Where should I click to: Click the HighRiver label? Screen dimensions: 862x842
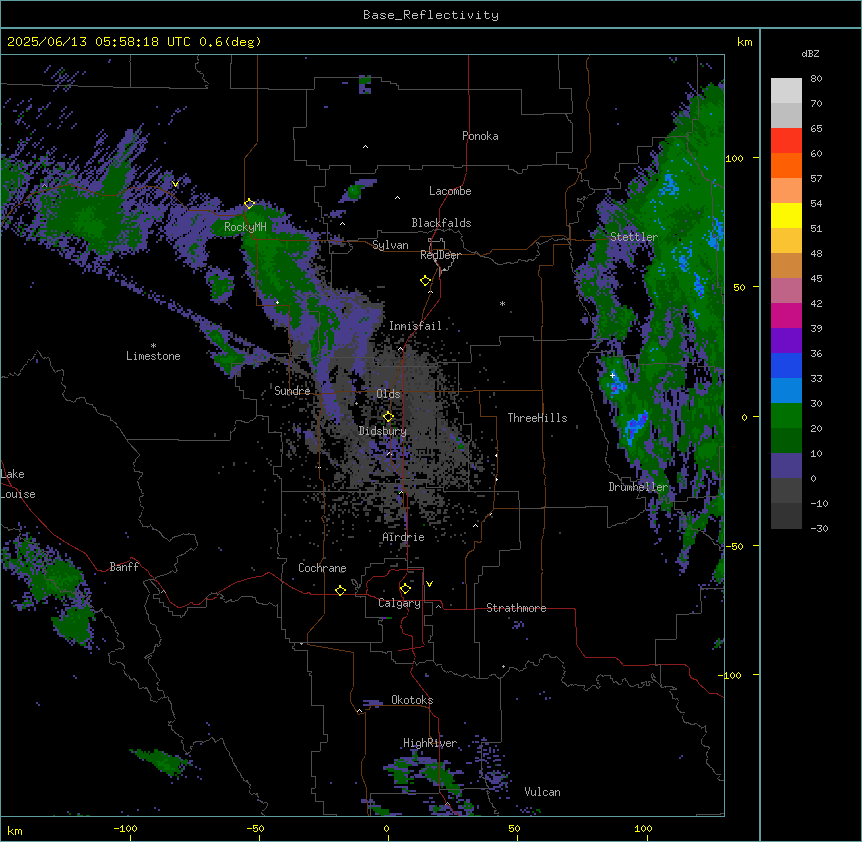[x=430, y=743]
